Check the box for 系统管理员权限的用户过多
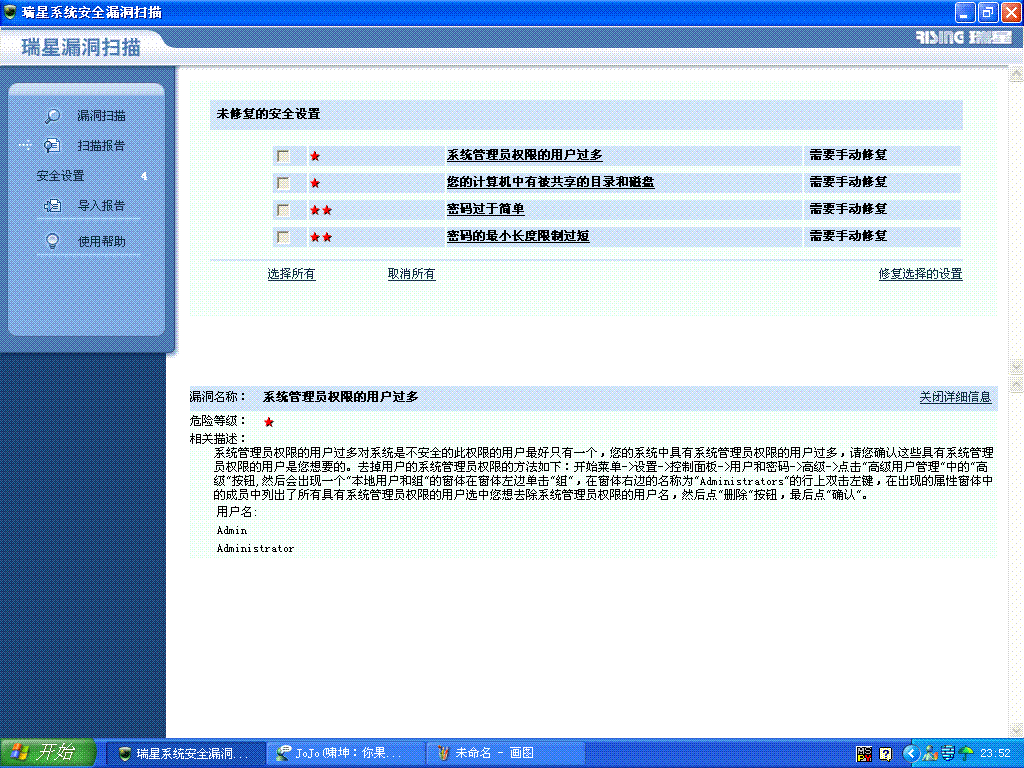This screenshot has width=1024, height=768. (283, 156)
